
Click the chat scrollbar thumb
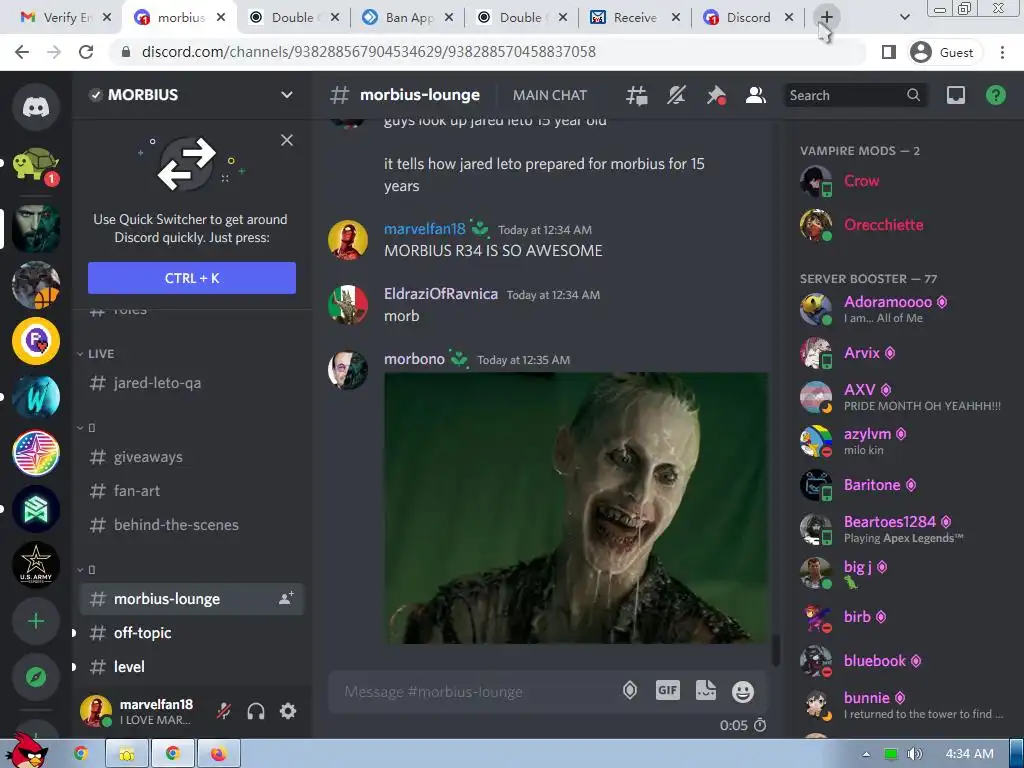(776, 650)
